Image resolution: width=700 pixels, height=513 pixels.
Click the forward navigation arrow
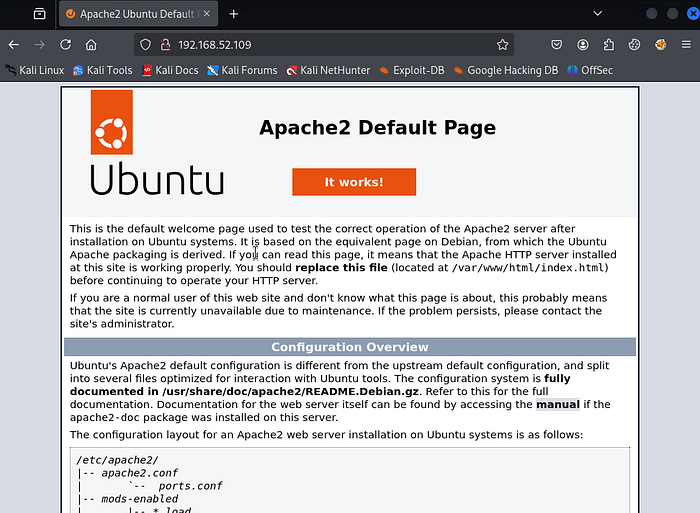point(40,45)
